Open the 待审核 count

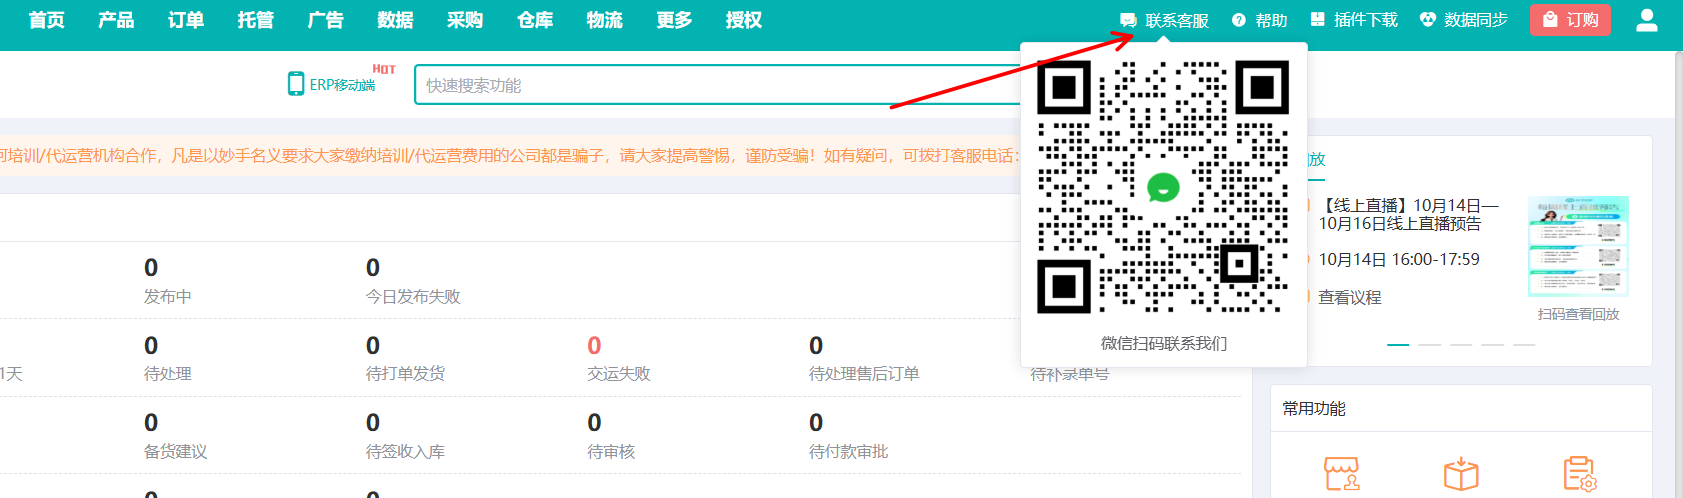(594, 422)
